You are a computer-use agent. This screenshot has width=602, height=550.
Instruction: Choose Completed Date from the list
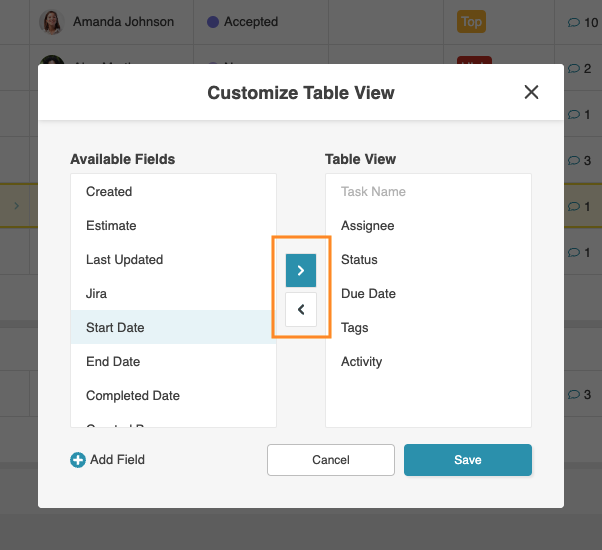pyautogui.click(x=133, y=396)
